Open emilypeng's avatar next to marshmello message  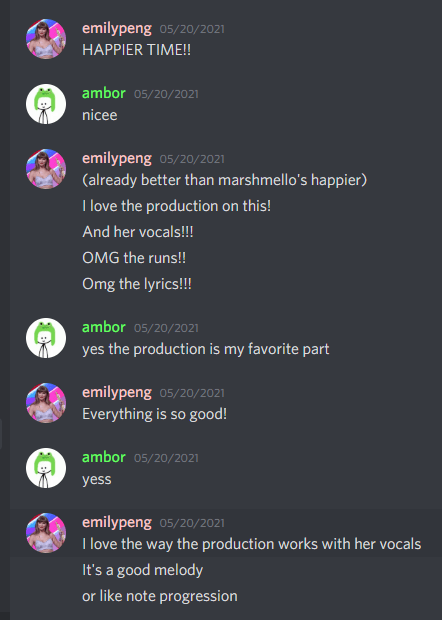point(46,169)
